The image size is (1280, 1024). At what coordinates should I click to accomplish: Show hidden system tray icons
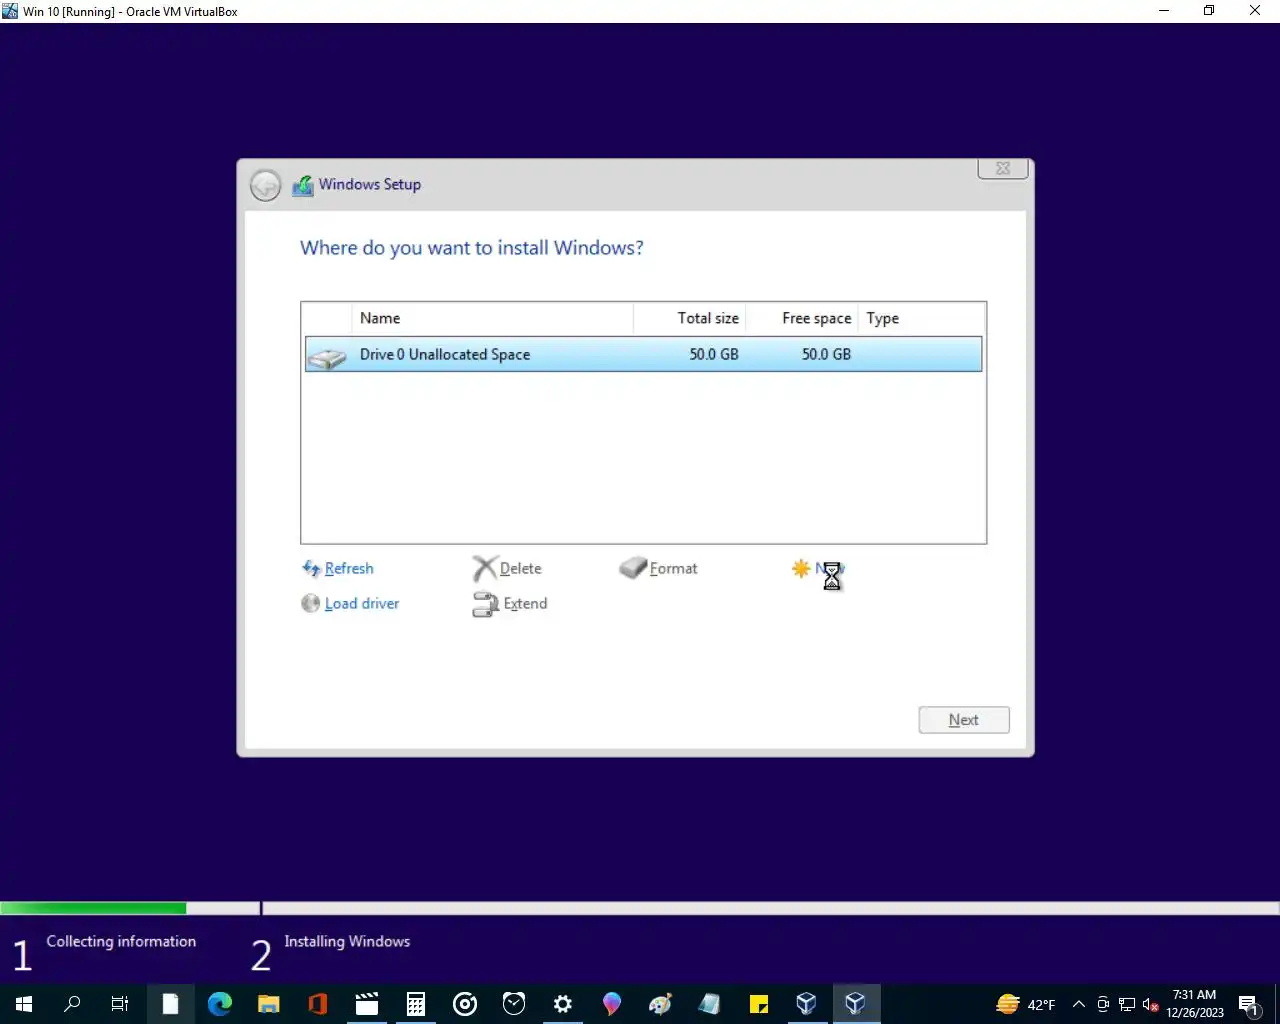coord(1079,1004)
